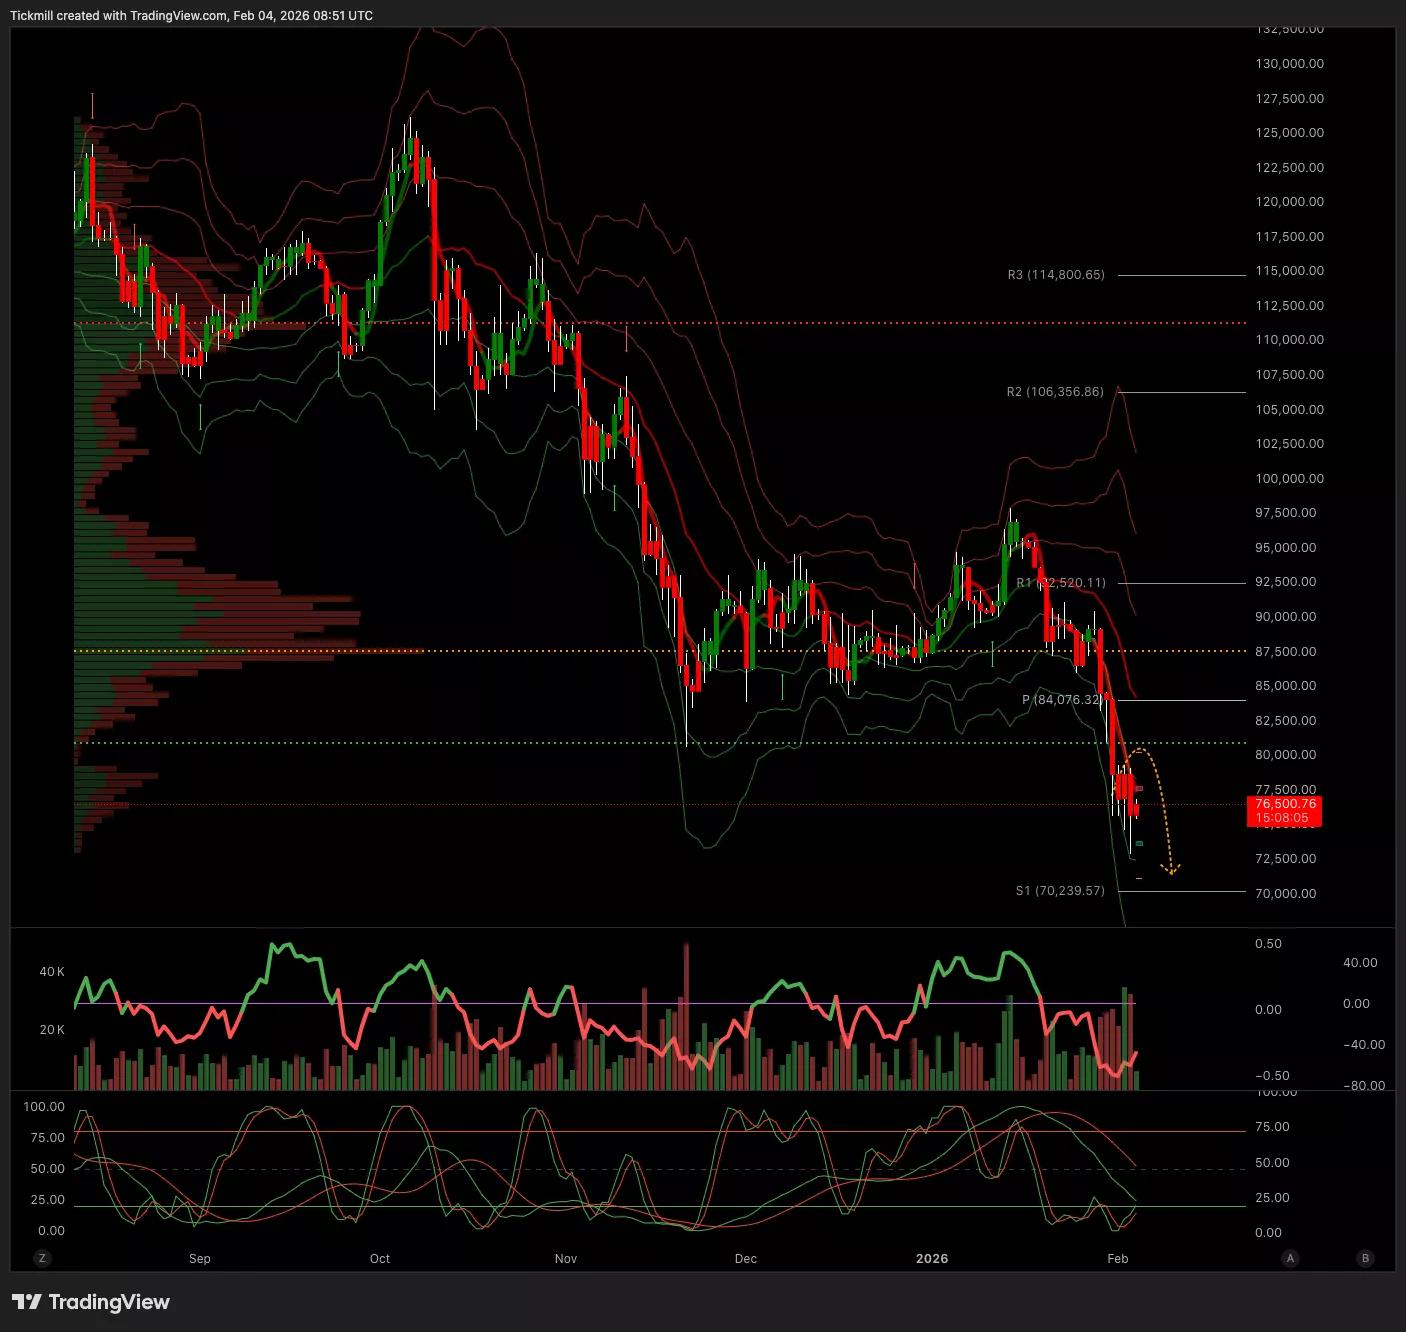The width and height of the screenshot is (1406, 1332).
Task: Click the 100,000.00 price axis level
Action: [1289, 478]
